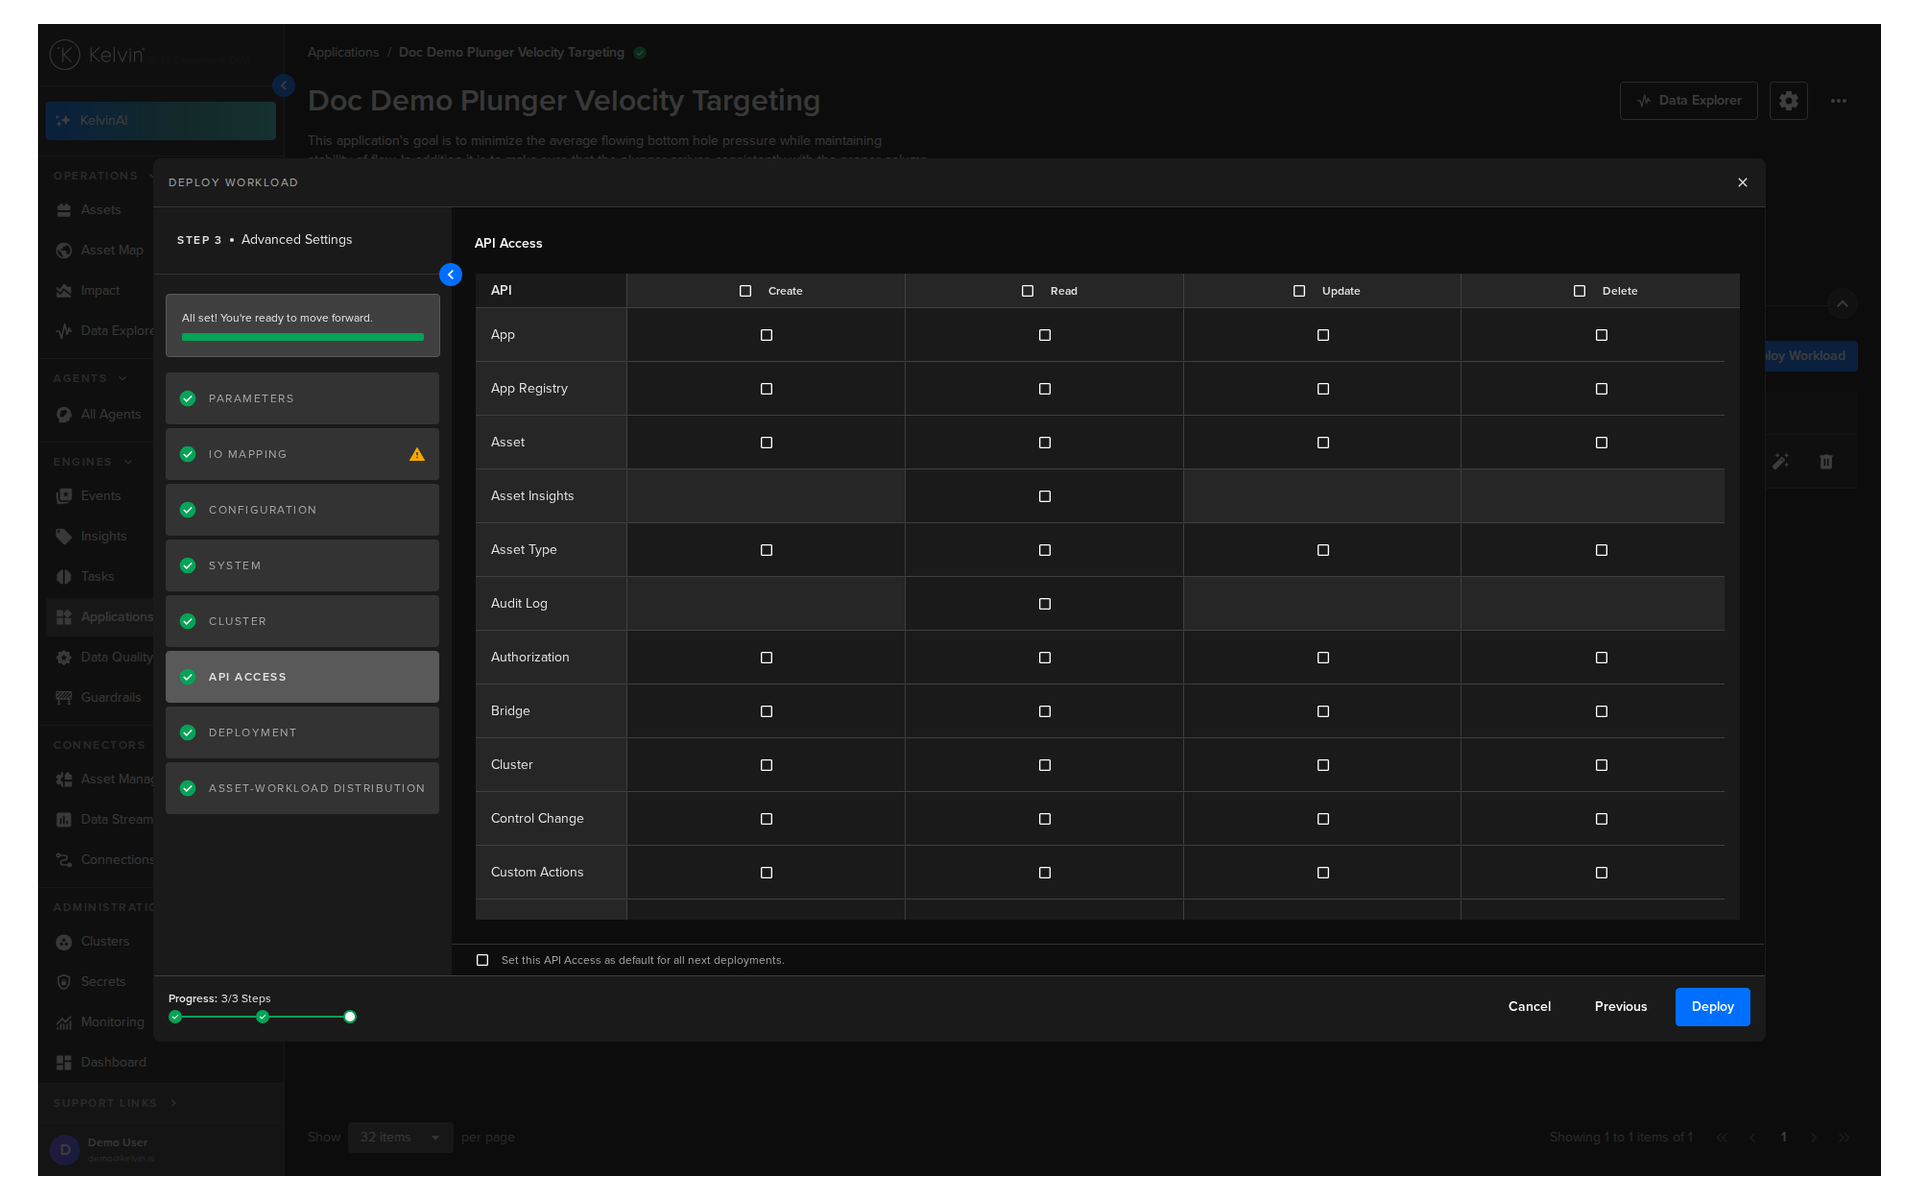Enable Delete access for Asset Type
1920x1200 pixels.
pos(1601,550)
